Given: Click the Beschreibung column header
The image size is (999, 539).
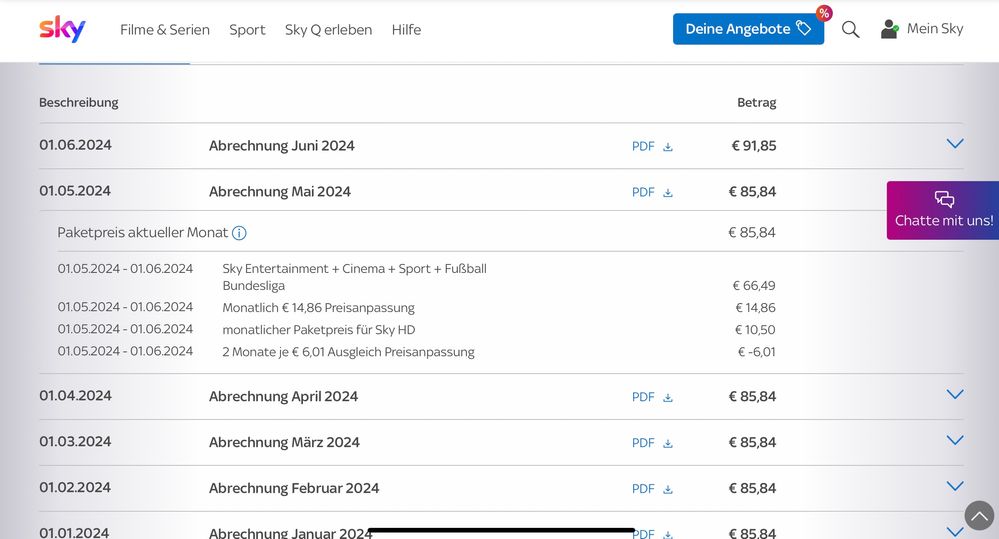Looking at the screenshot, I should (78, 103).
